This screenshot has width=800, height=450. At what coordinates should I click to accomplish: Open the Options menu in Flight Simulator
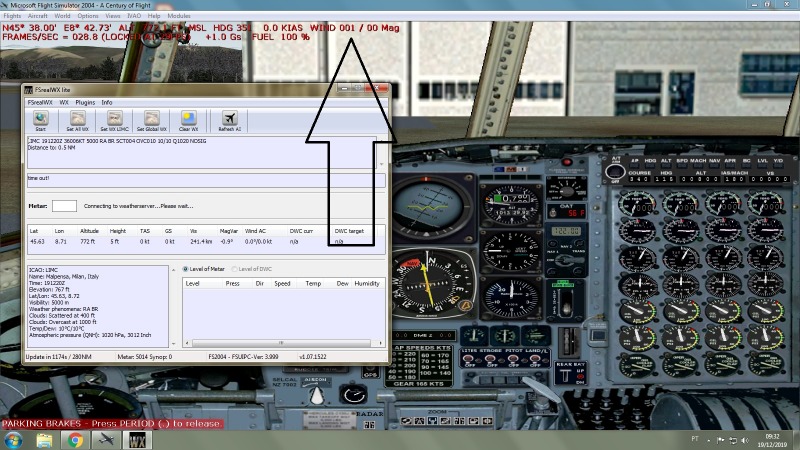tap(88, 16)
